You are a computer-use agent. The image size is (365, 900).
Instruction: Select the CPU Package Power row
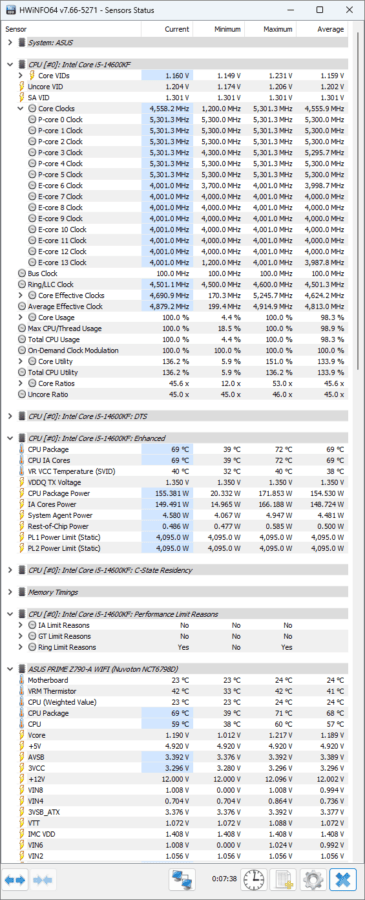point(175,494)
